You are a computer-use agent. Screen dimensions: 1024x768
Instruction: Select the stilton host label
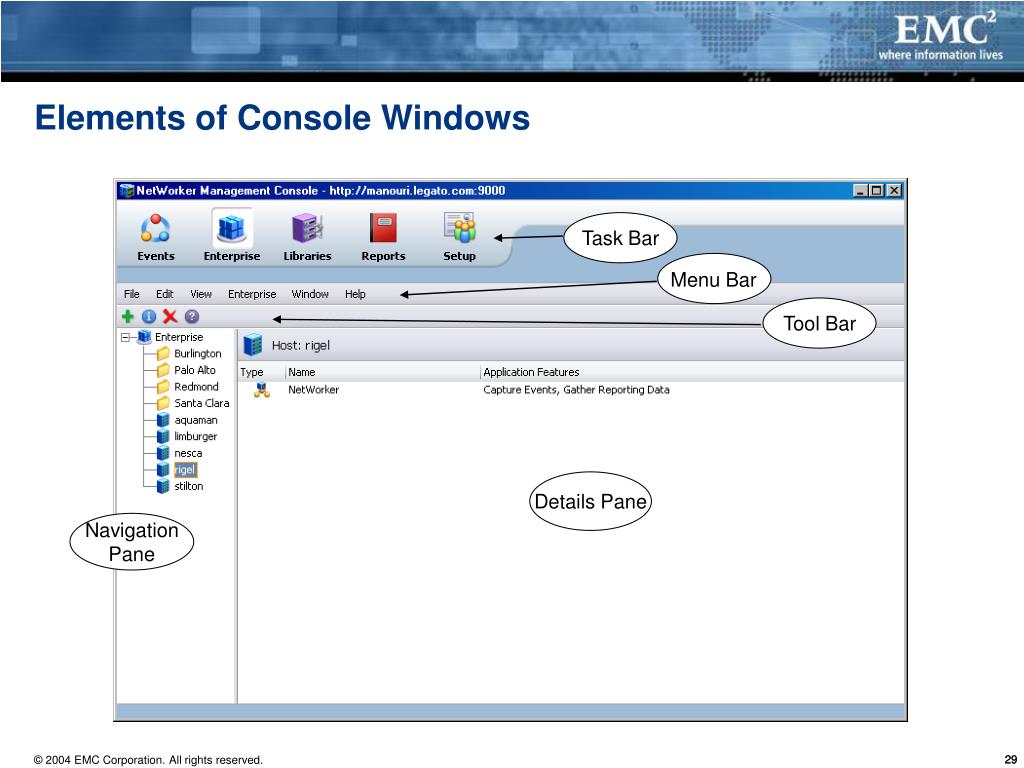point(189,487)
